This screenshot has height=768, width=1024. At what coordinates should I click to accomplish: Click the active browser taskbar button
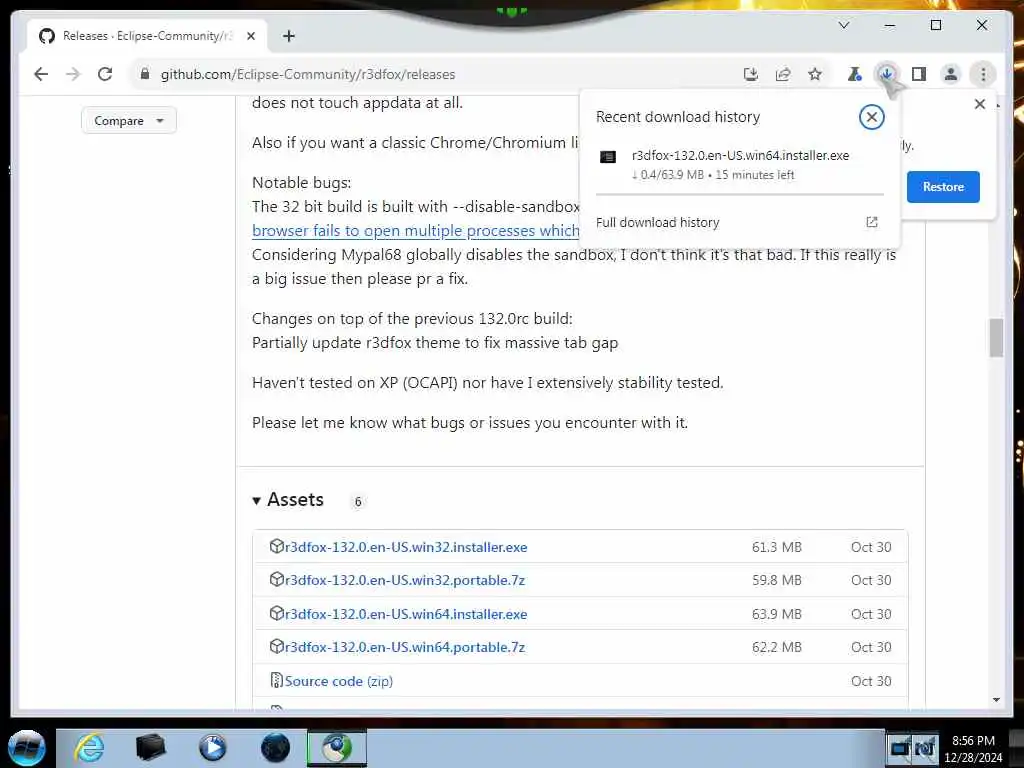(x=337, y=748)
